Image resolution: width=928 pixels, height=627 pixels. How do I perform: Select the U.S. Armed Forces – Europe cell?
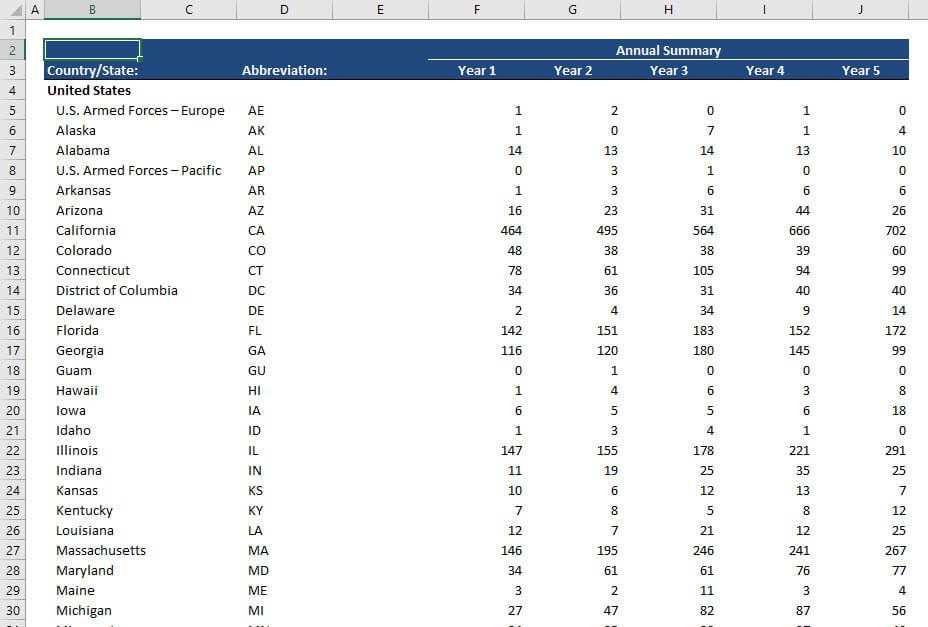point(138,110)
